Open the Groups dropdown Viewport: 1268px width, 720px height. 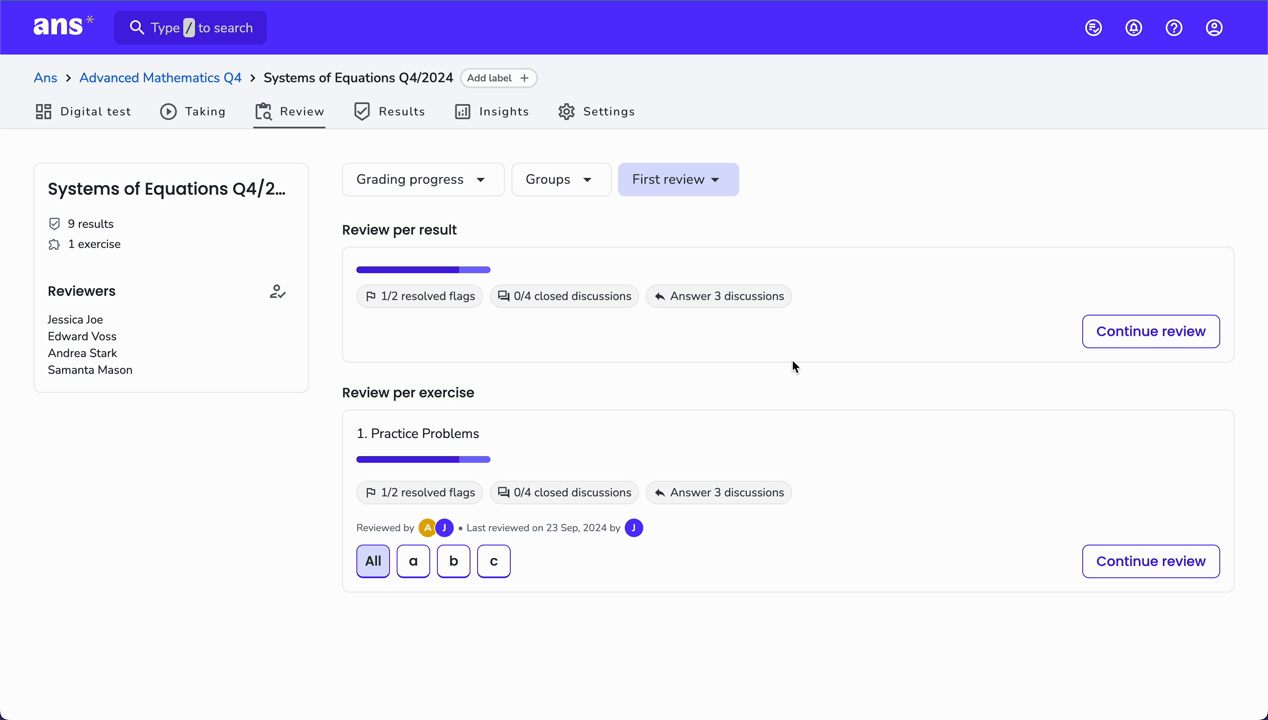pos(561,180)
